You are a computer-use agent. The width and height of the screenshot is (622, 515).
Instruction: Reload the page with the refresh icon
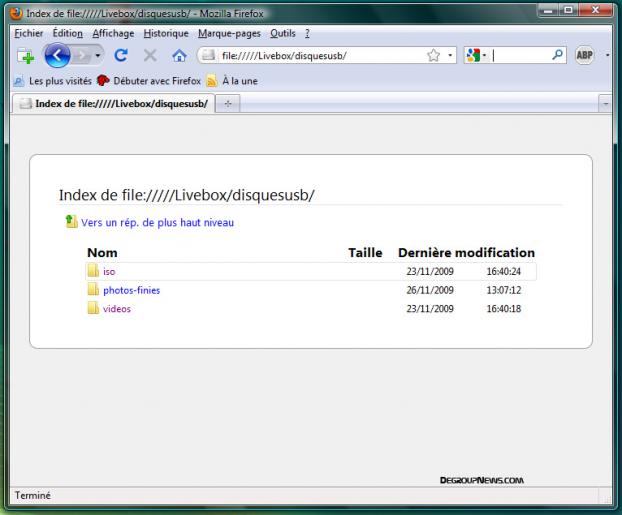pos(121,56)
